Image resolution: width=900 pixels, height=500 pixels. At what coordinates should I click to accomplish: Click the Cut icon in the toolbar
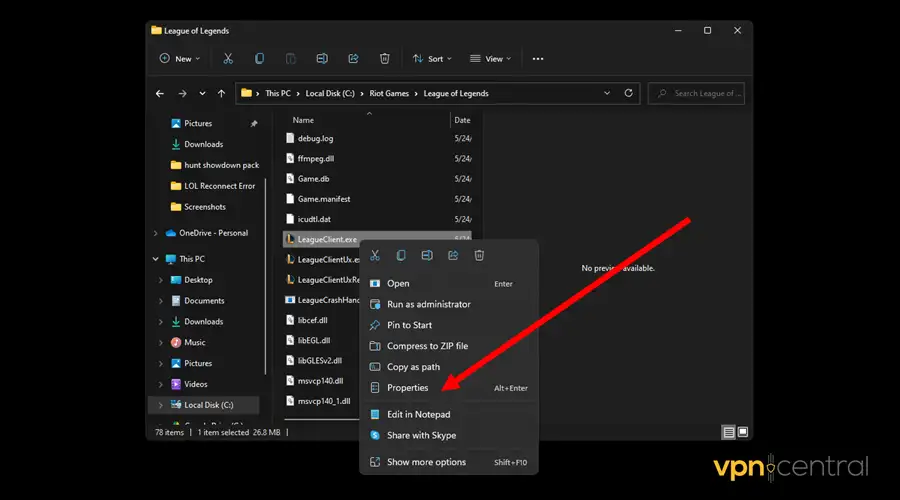(228, 59)
